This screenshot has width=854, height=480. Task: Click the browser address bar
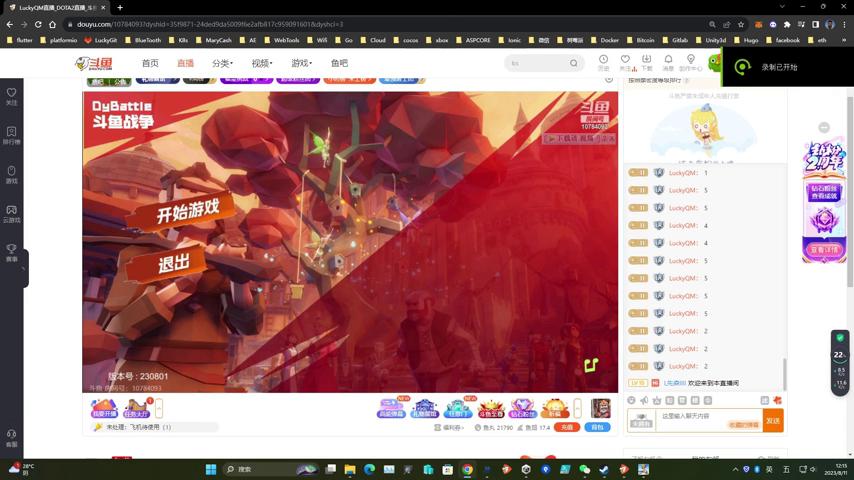pyautogui.click(x=387, y=24)
